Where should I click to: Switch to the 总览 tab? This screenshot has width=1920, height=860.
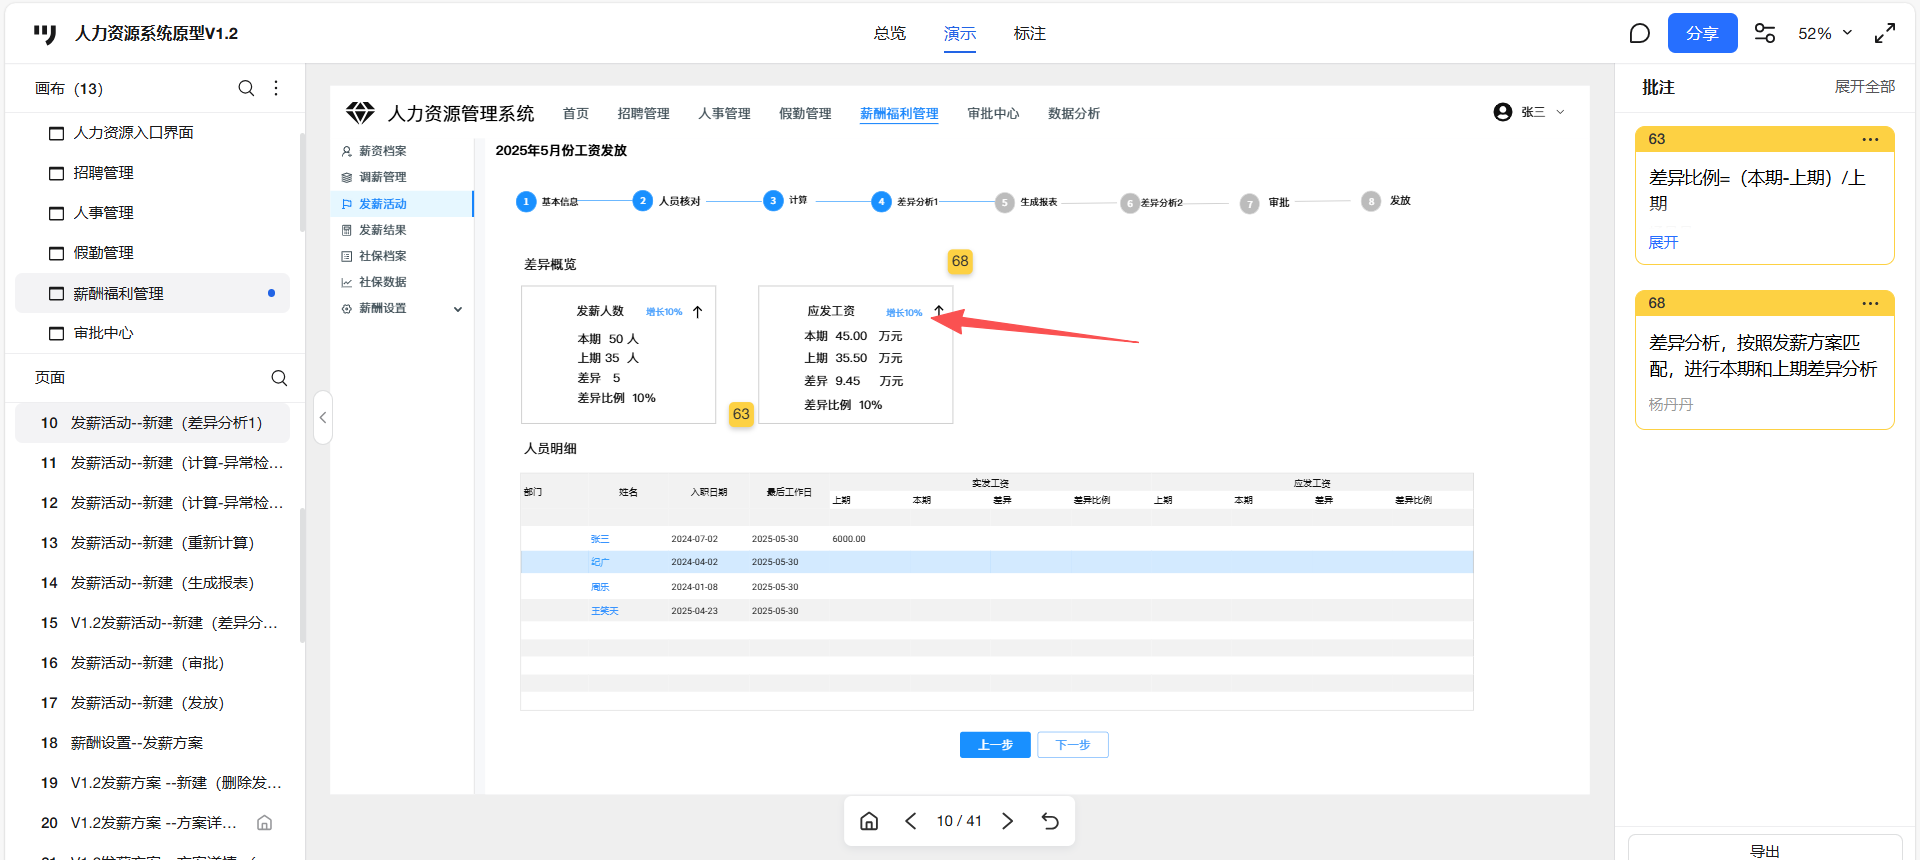[x=889, y=34]
